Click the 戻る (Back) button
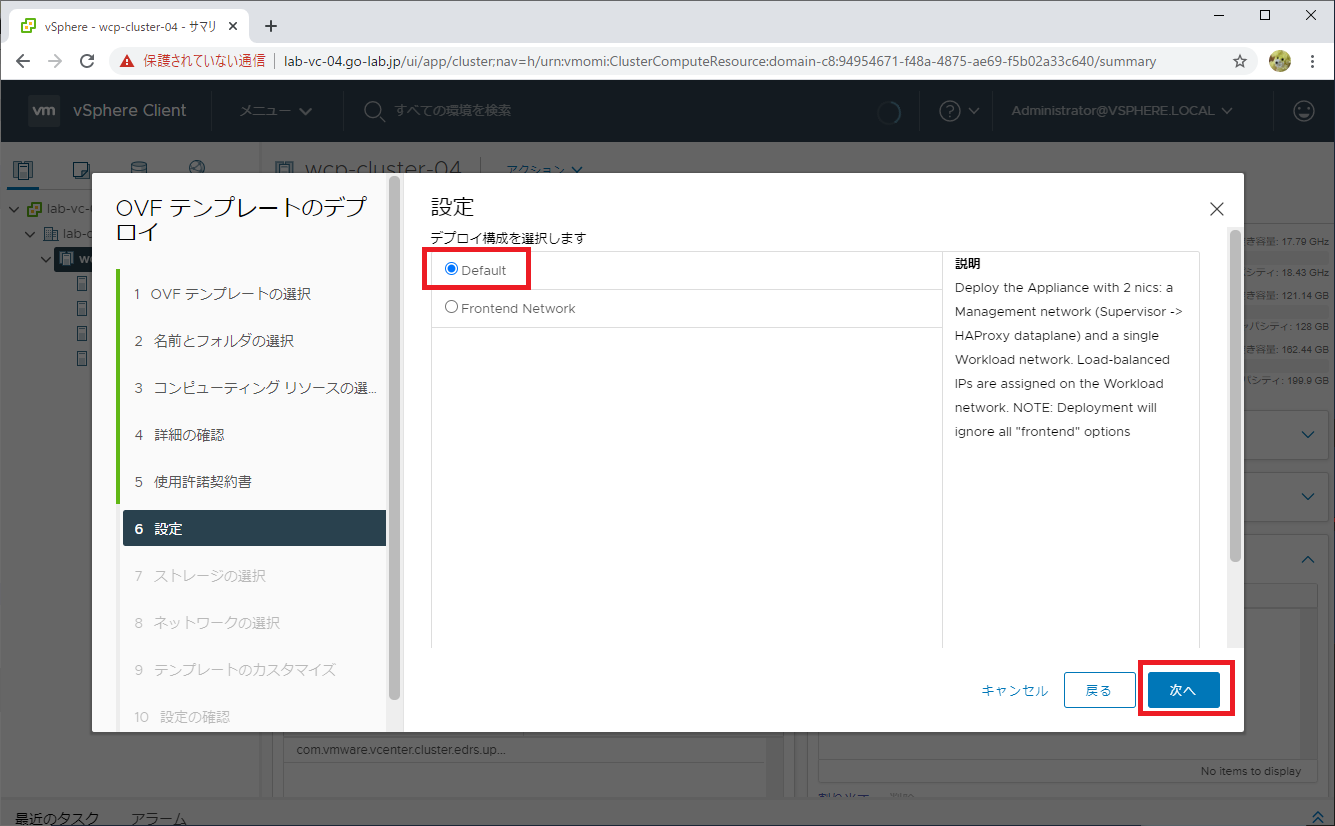1335x826 pixels. click(x=1098, y=690)
